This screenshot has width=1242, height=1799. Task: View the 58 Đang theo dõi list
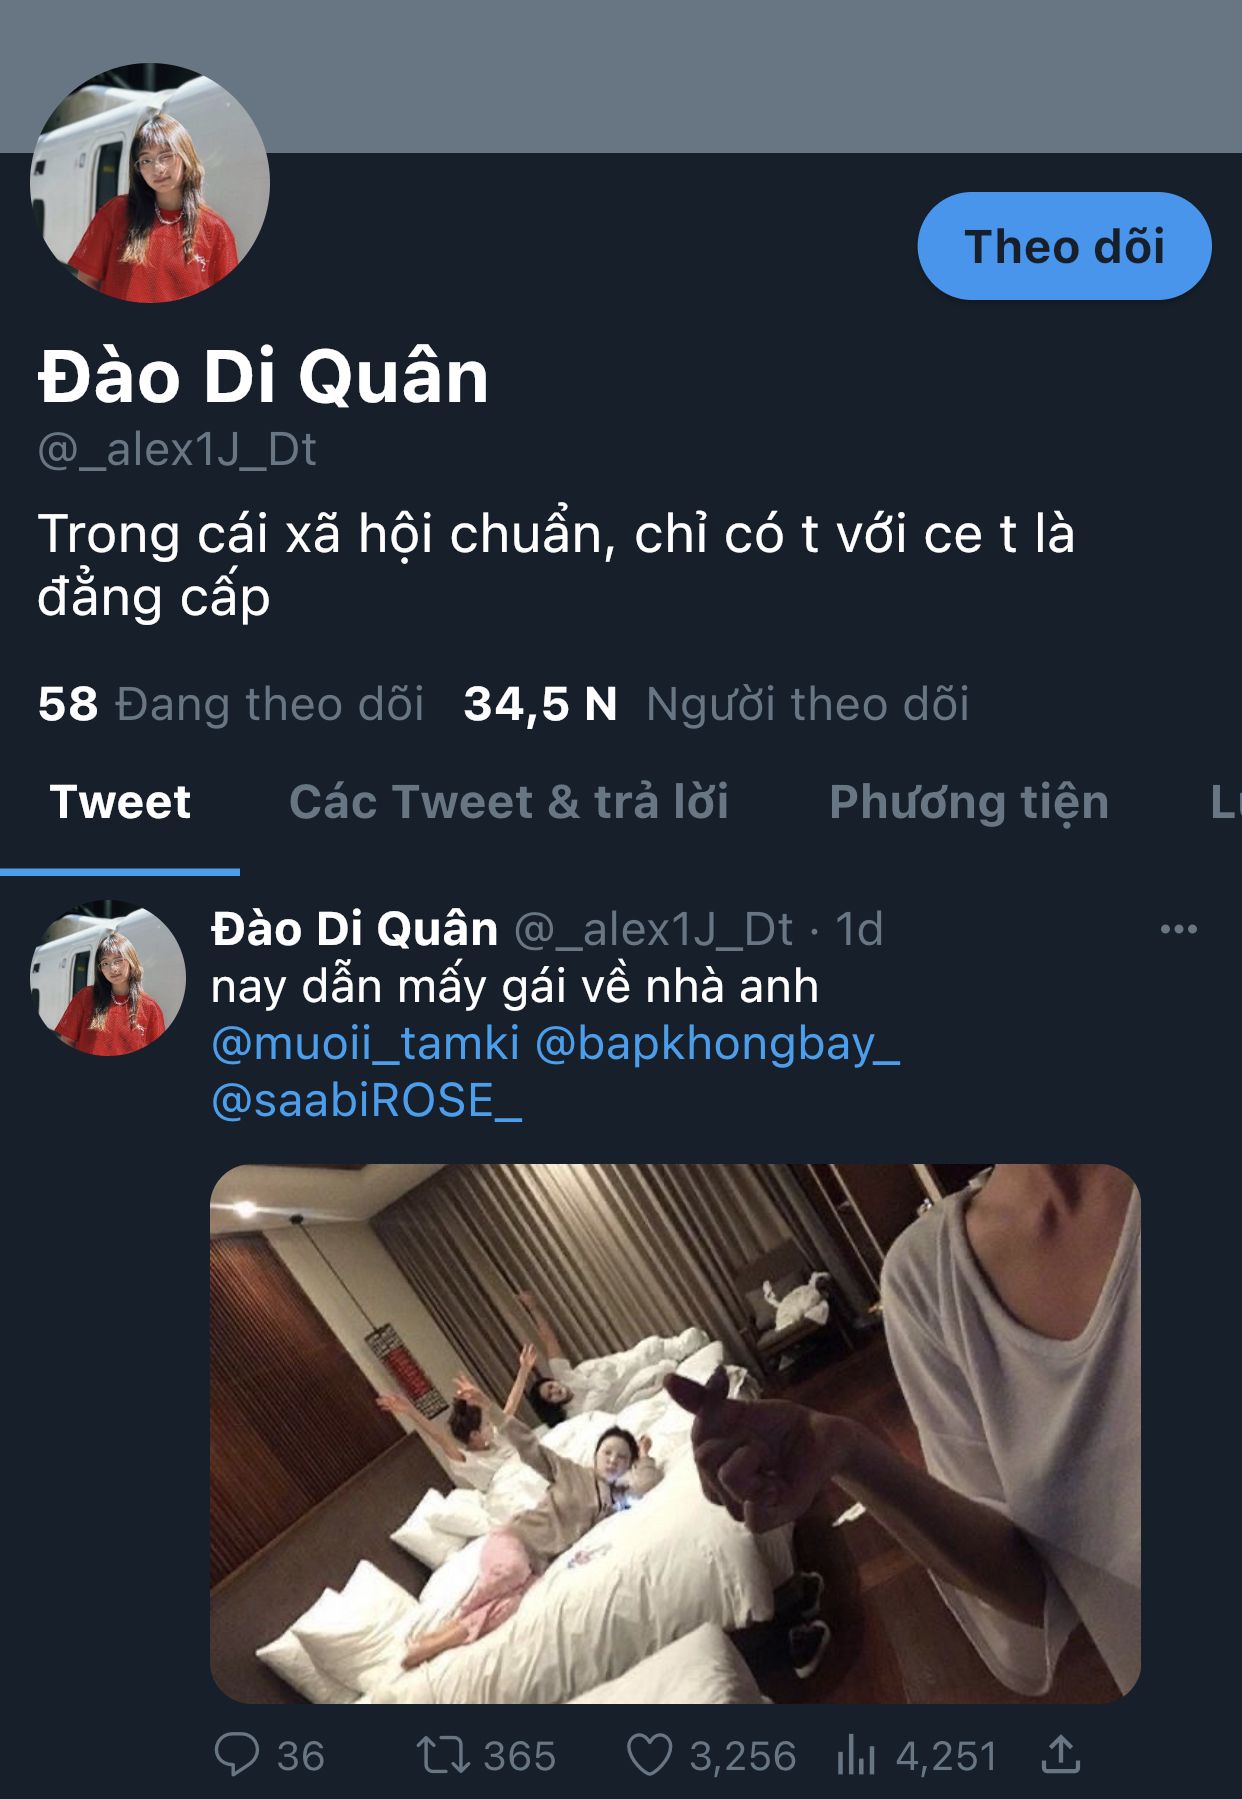pos(231,704)
